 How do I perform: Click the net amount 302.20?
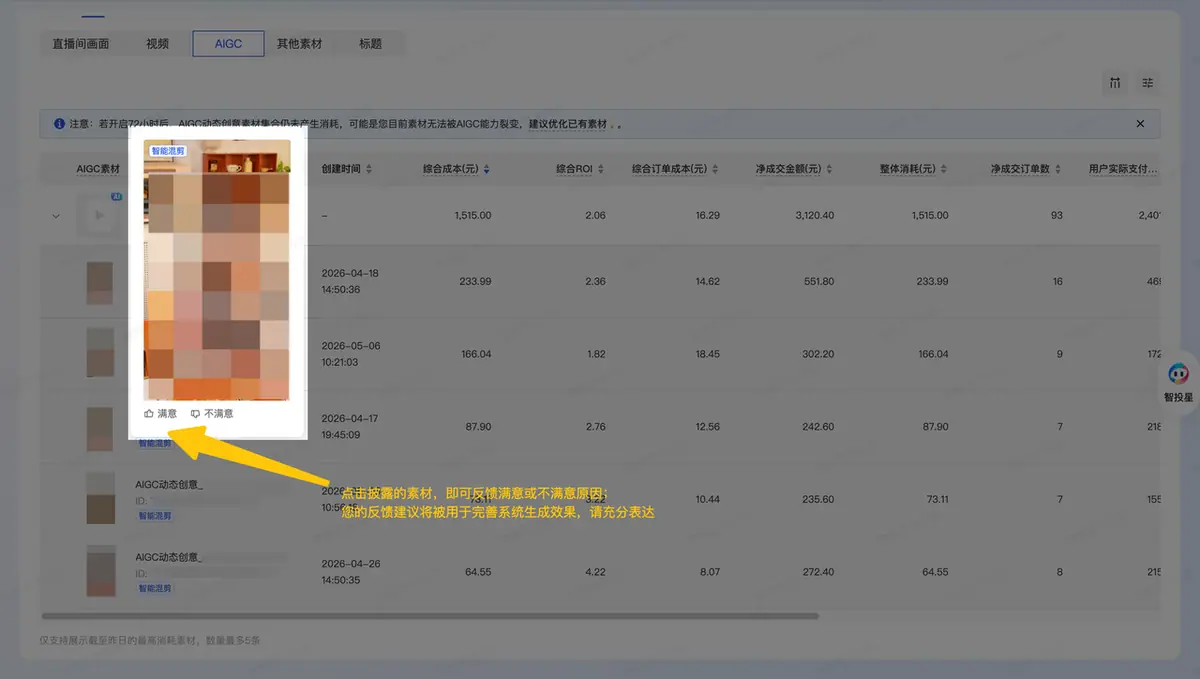818,354
